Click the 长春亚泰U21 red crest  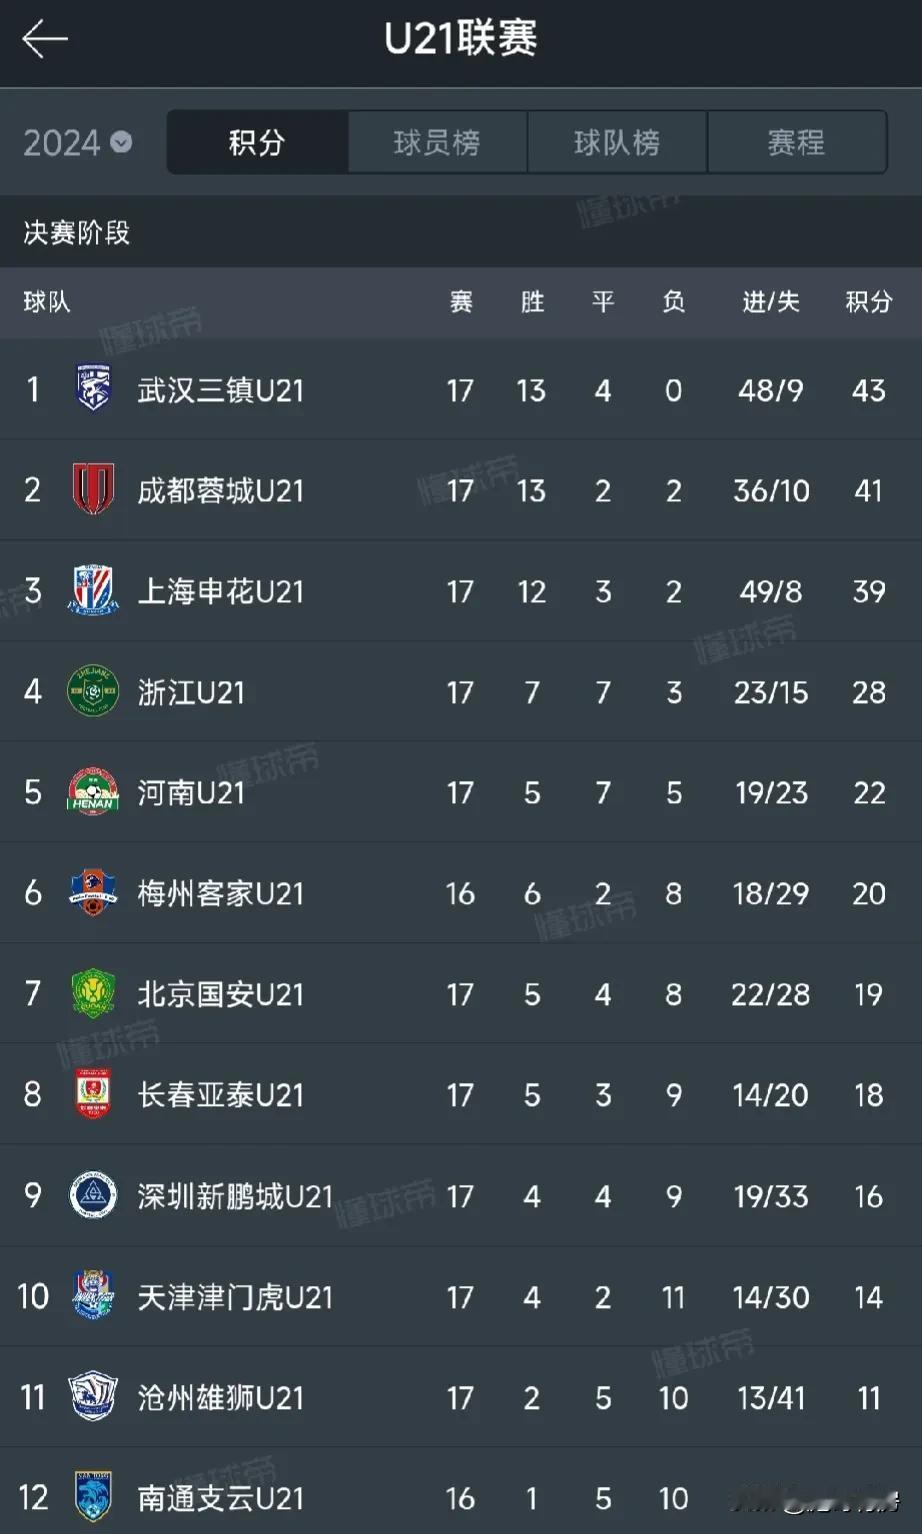[94, 1095]
